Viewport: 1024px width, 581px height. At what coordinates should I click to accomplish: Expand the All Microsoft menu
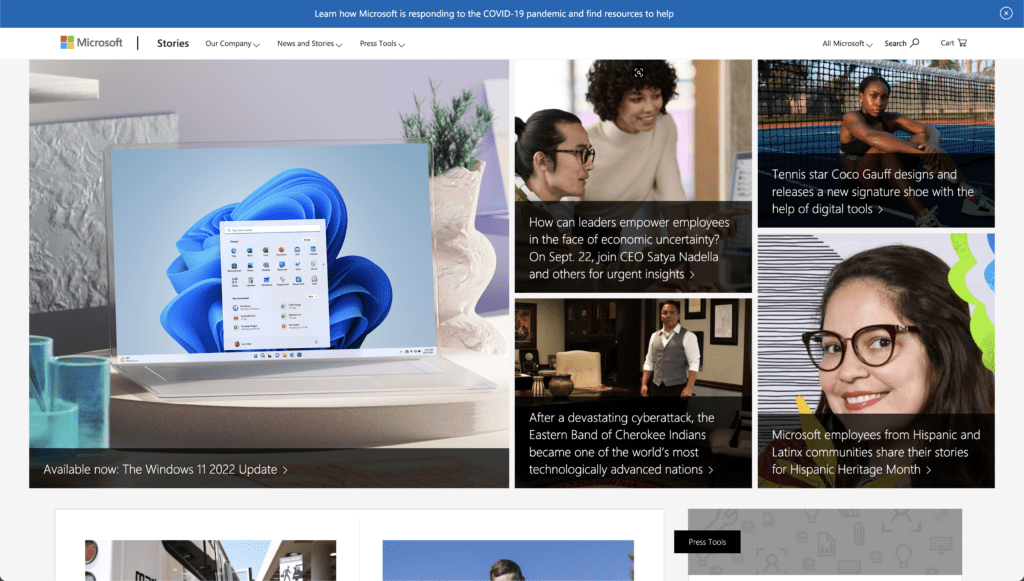[x=847, y=44]
